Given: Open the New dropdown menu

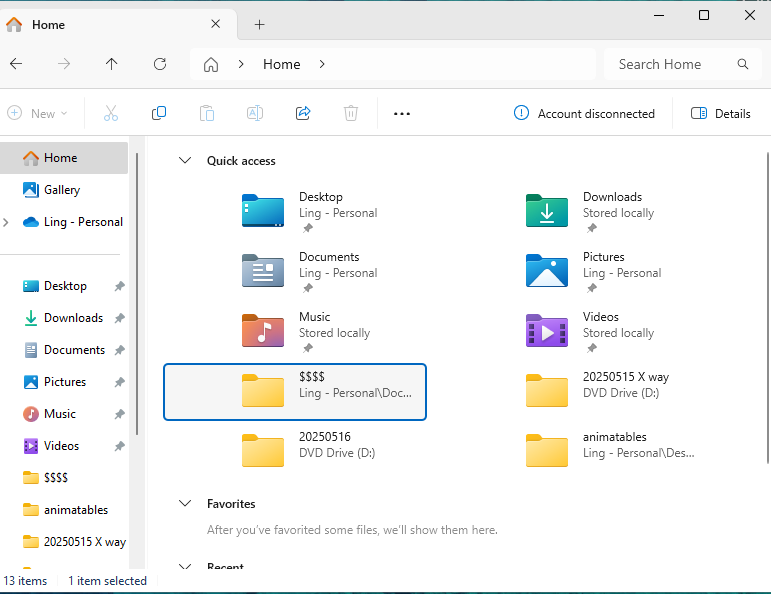Looking at the screenshot, I should pyautogui.click(x=37, y=113).
